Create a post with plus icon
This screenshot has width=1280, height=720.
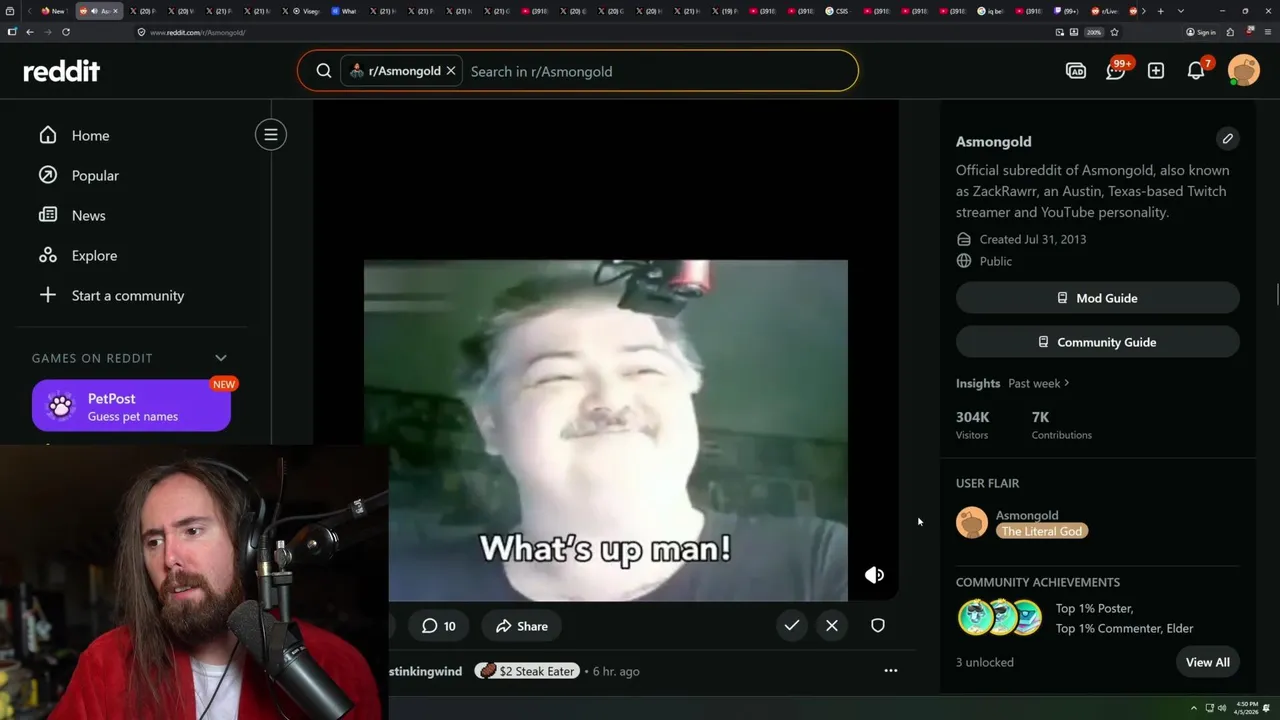click(1156, 71)
